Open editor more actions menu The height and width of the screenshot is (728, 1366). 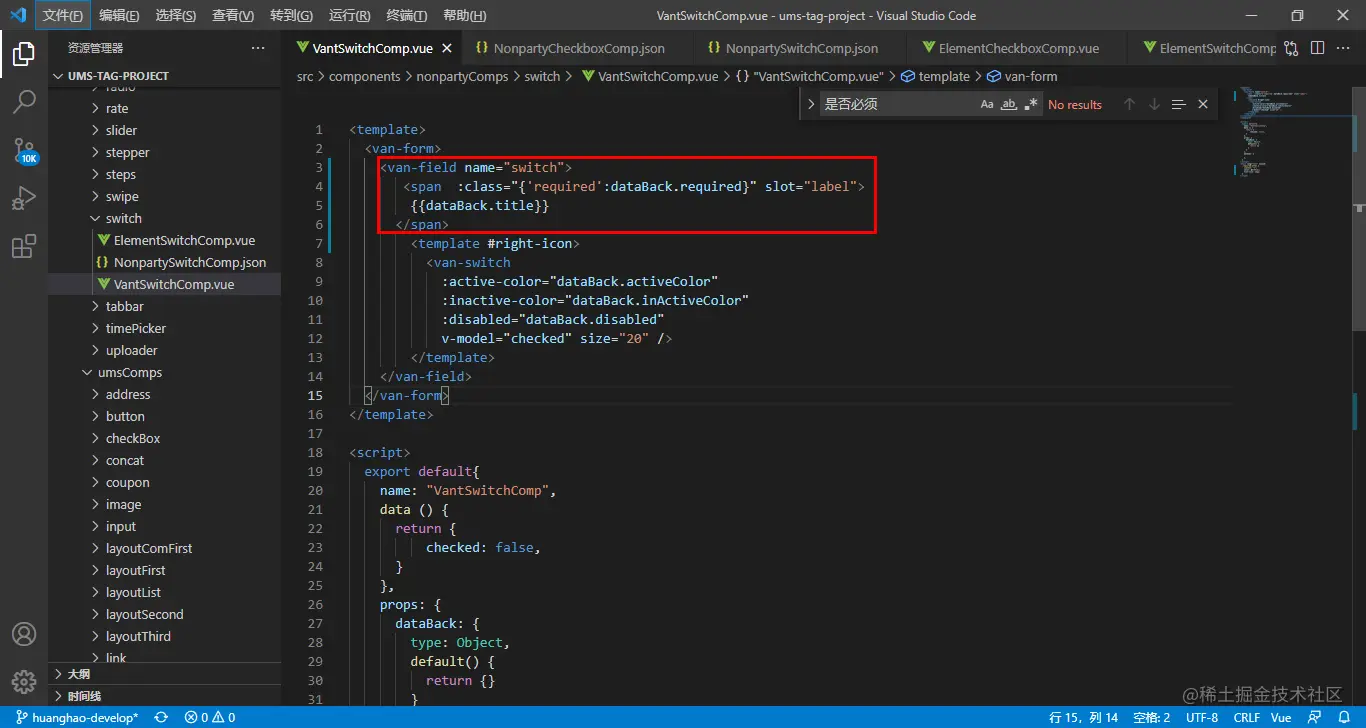coord(1344,48)
